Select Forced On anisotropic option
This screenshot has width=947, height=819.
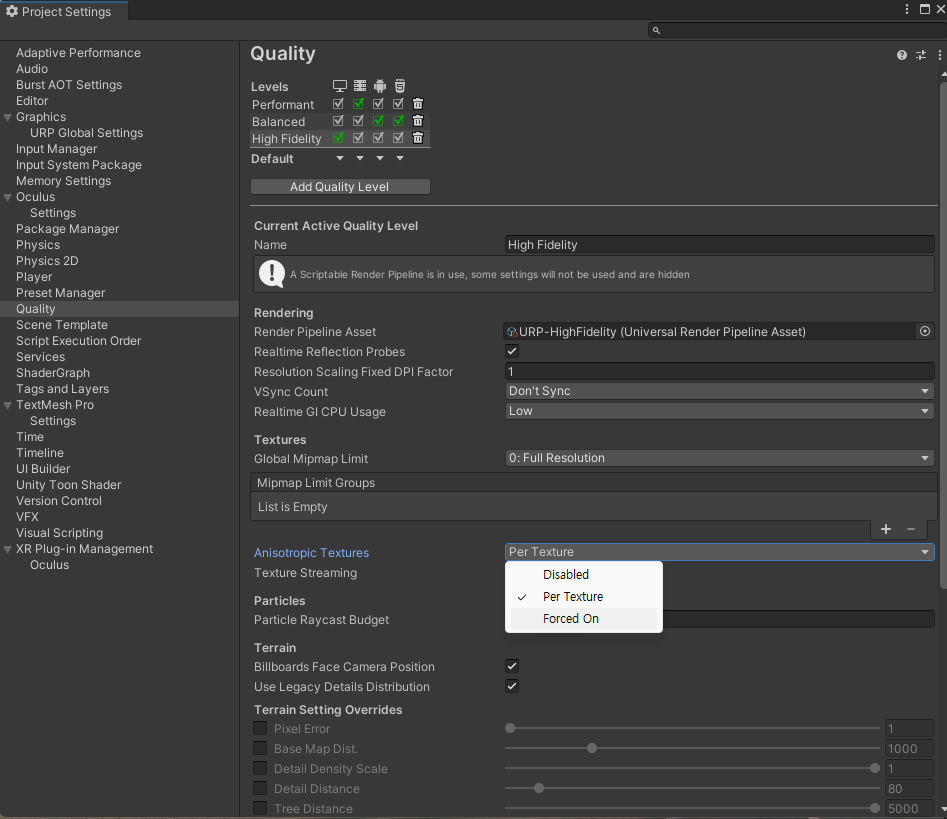pos(583,618)
